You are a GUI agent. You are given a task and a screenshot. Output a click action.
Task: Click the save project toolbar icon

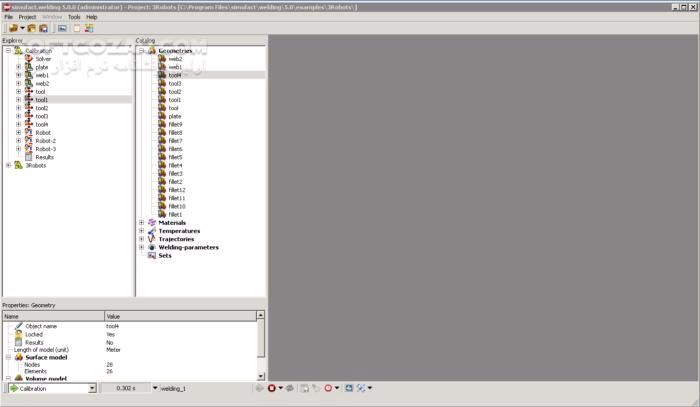pyautogui.click(x=44, y=28)
